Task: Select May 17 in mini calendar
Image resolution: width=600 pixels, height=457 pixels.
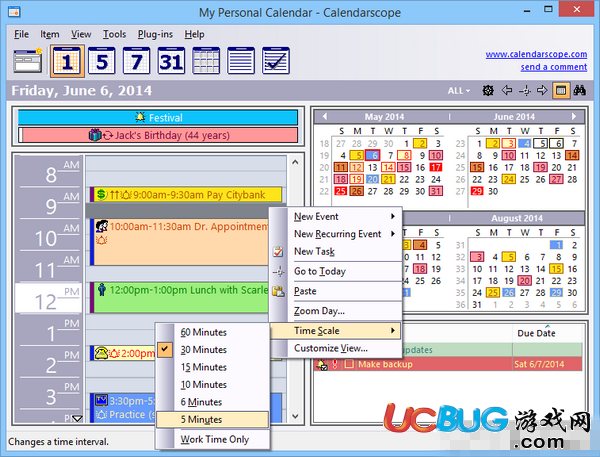Action: [435, 167]
